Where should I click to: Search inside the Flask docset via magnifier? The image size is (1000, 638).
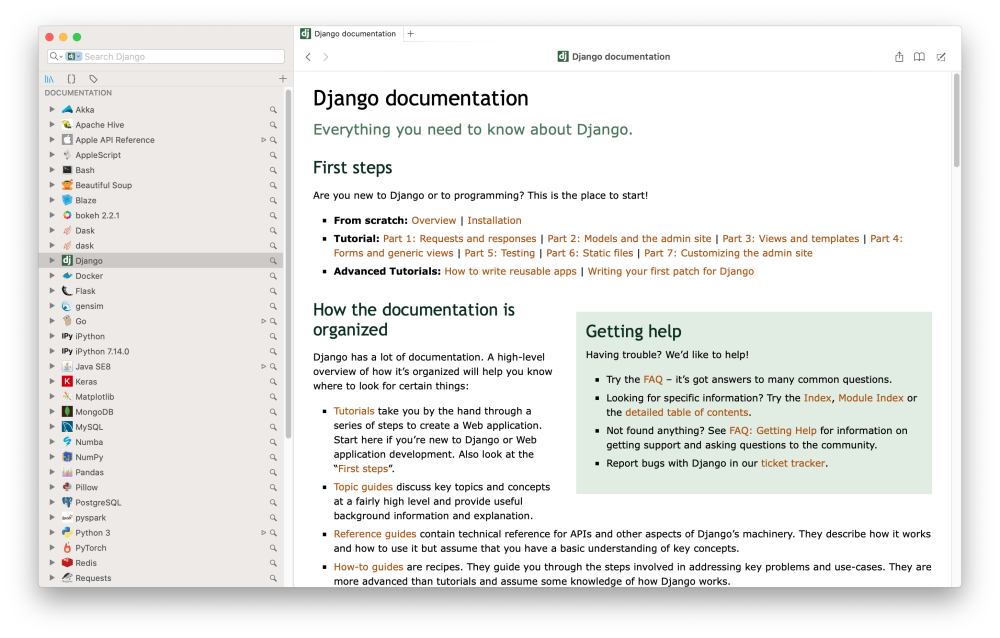coord(273,291)
